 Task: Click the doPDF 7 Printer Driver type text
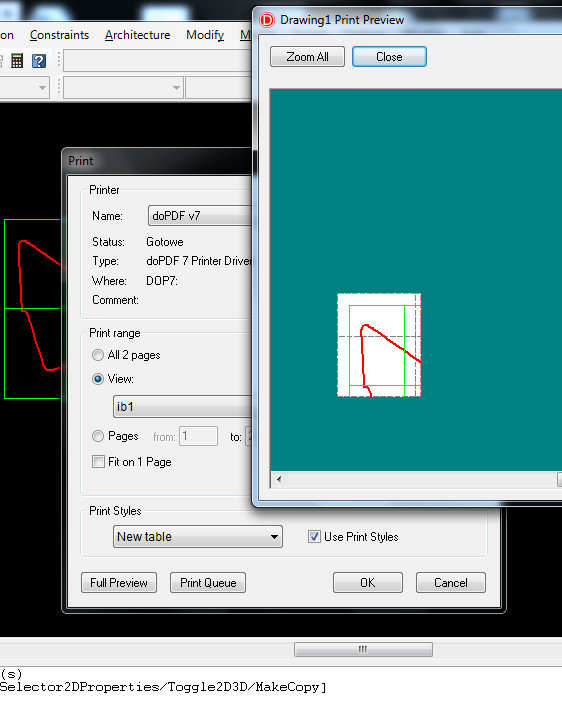point(199,261)
